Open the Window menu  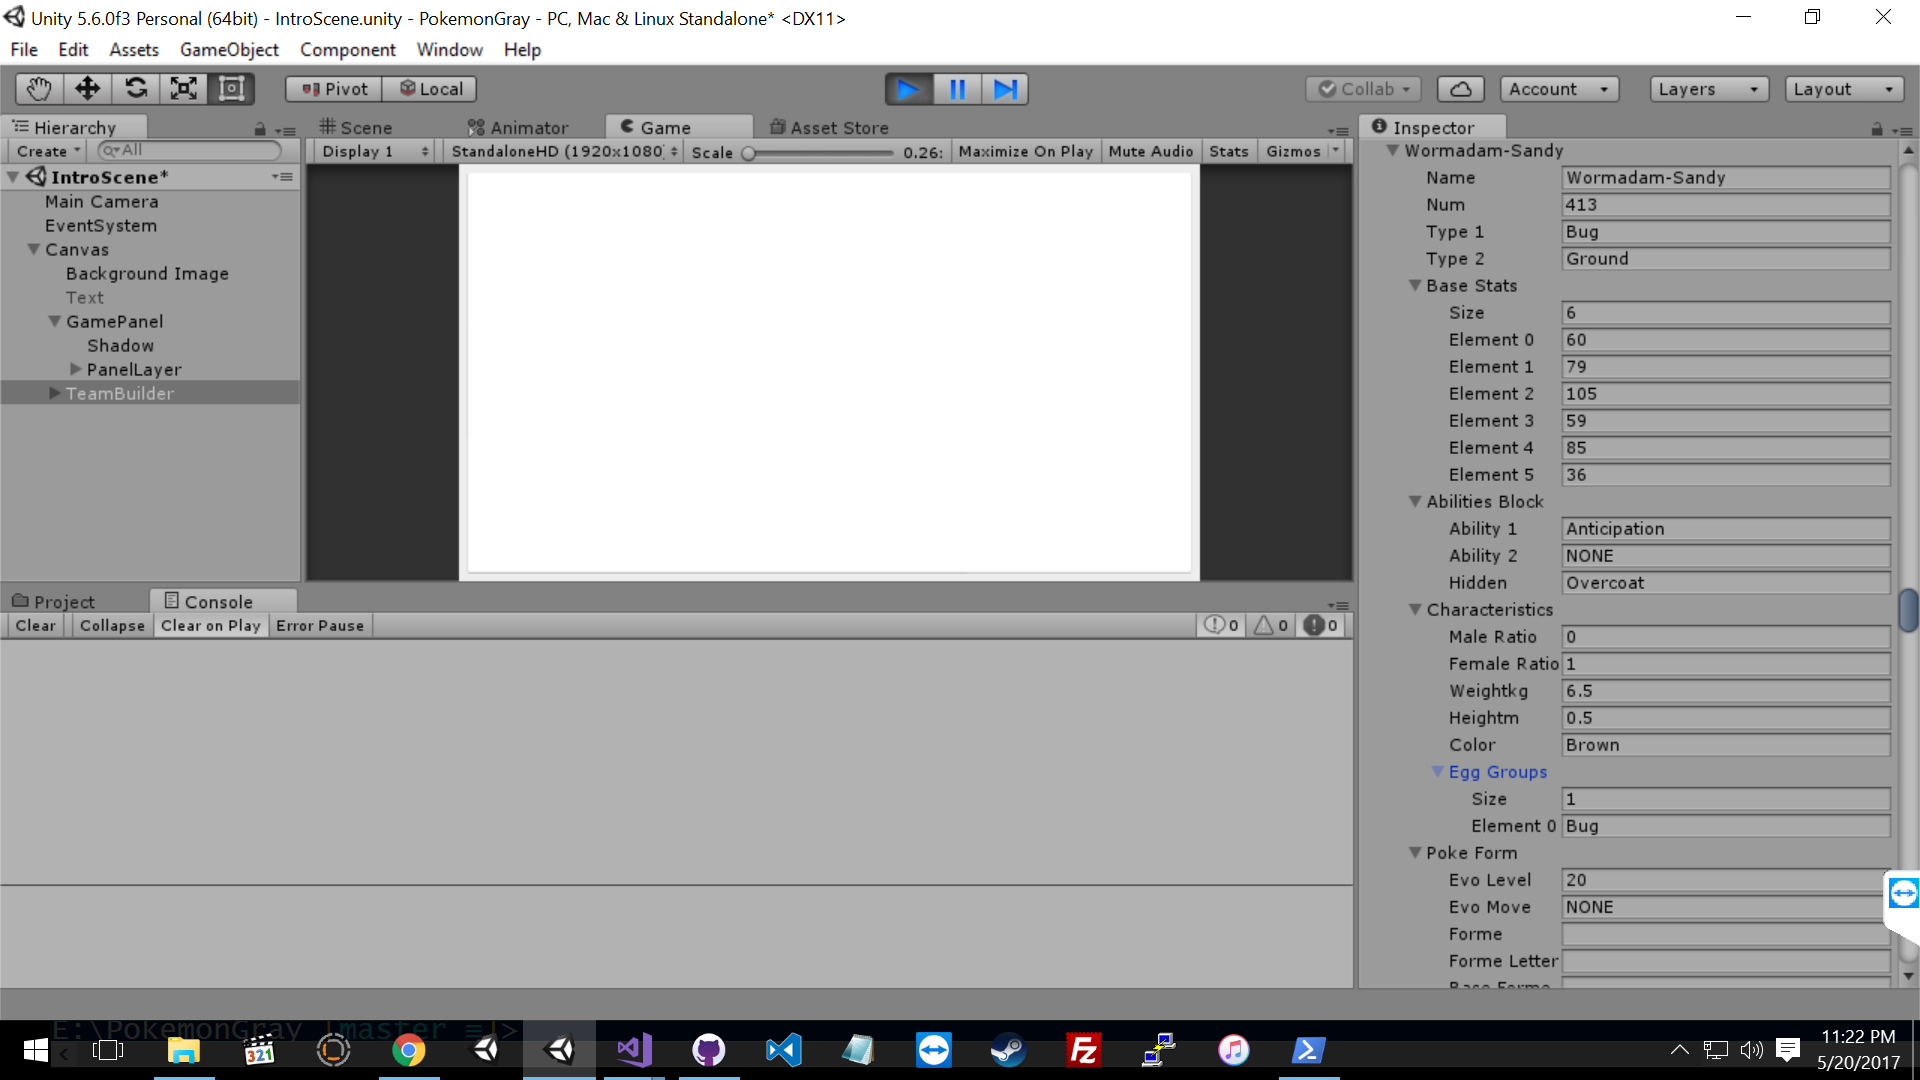(x=449, y=49)
